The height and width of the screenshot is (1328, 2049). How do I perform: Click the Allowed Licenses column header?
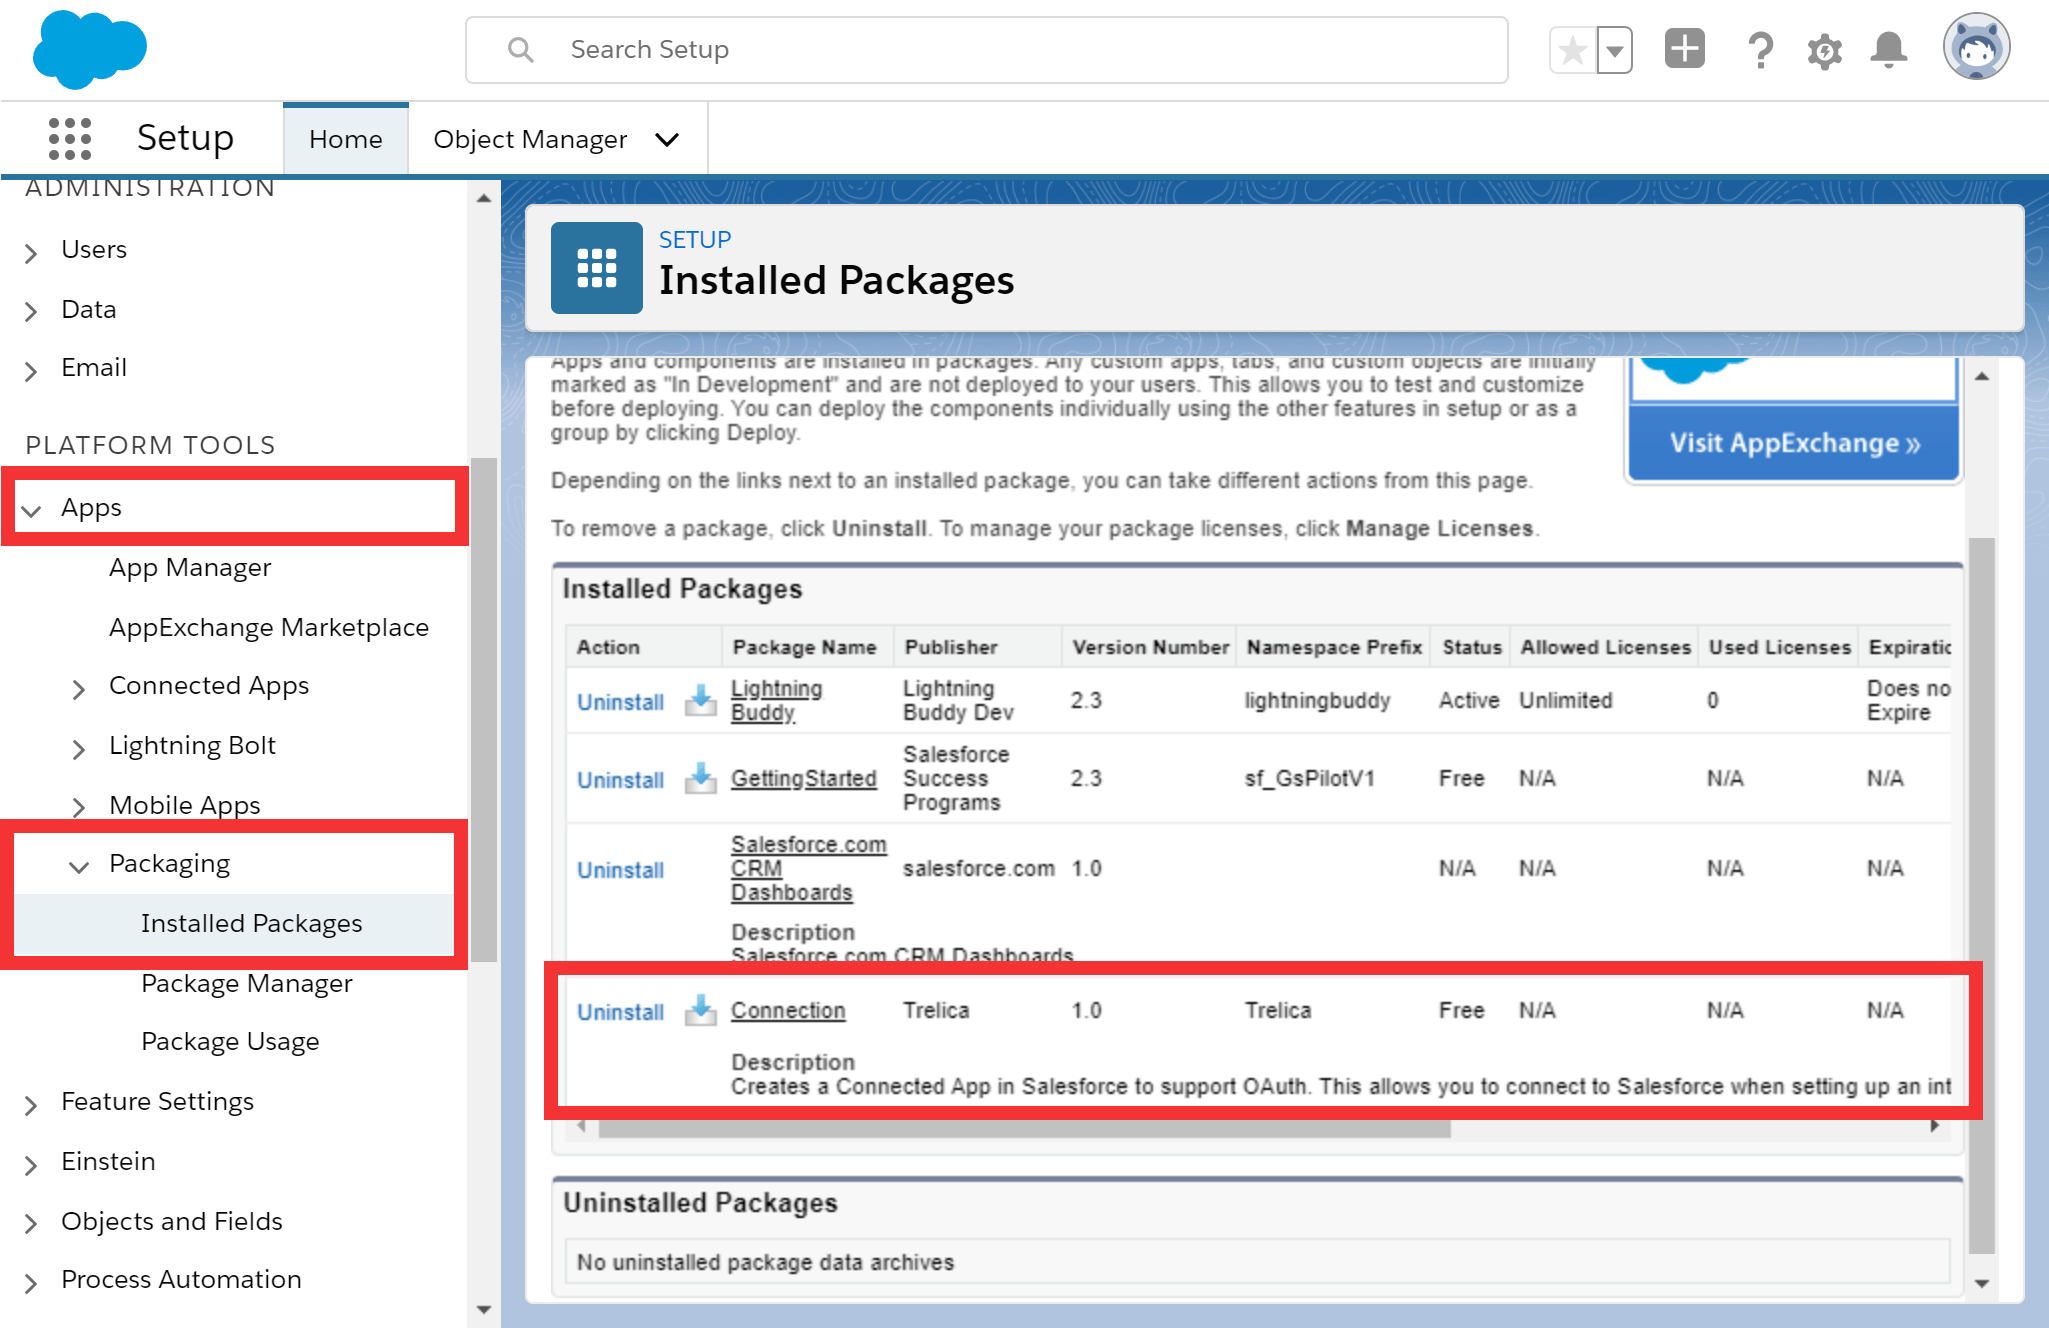click(1605, 647)
